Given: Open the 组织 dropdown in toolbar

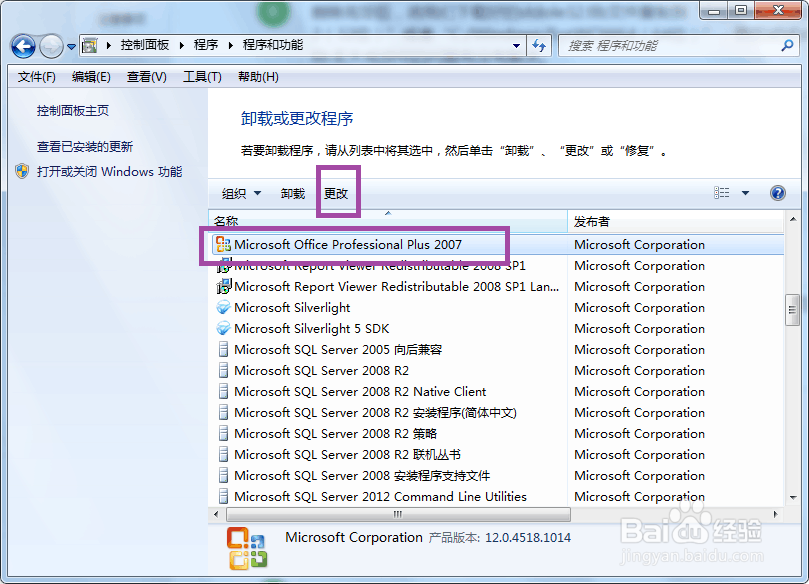Looking at the screenshot, I should [x=241, y=193].
